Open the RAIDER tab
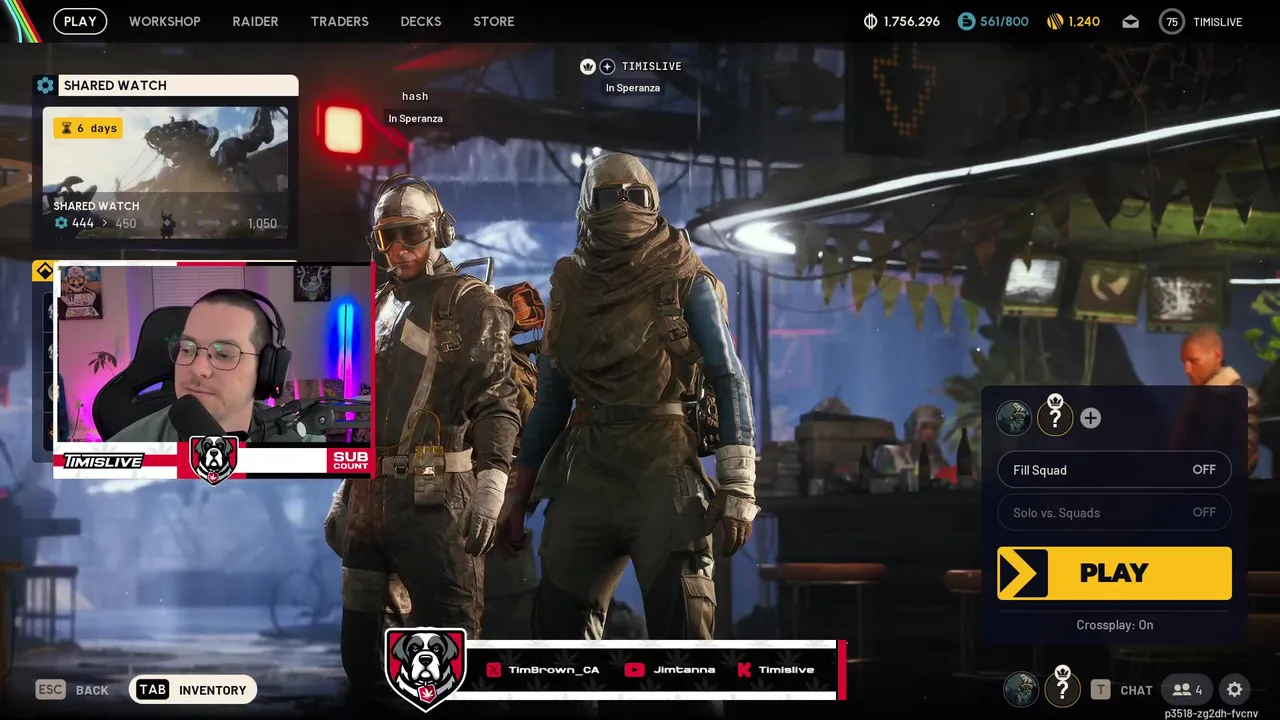 click(255, 21)
